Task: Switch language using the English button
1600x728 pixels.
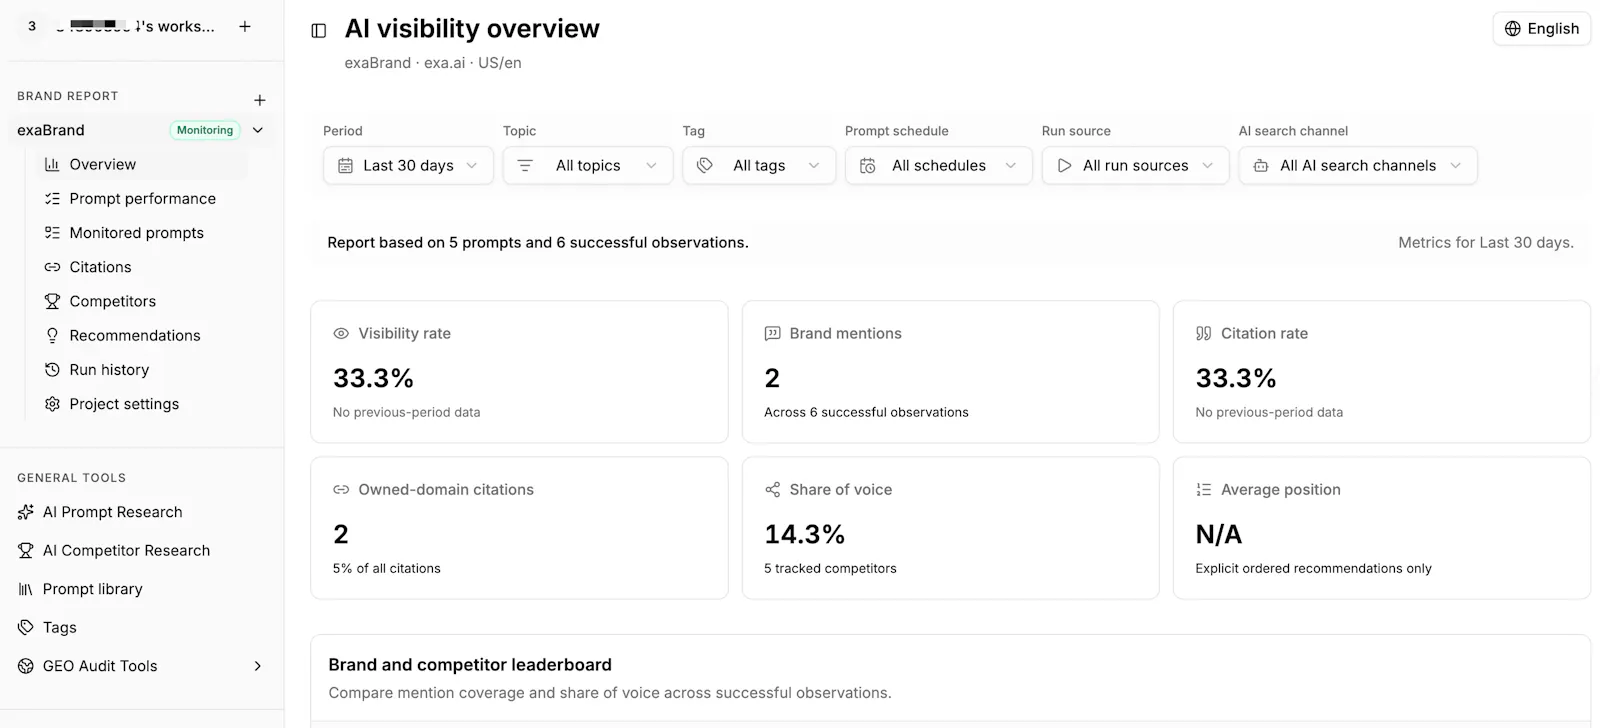Action: [1542, 29]
